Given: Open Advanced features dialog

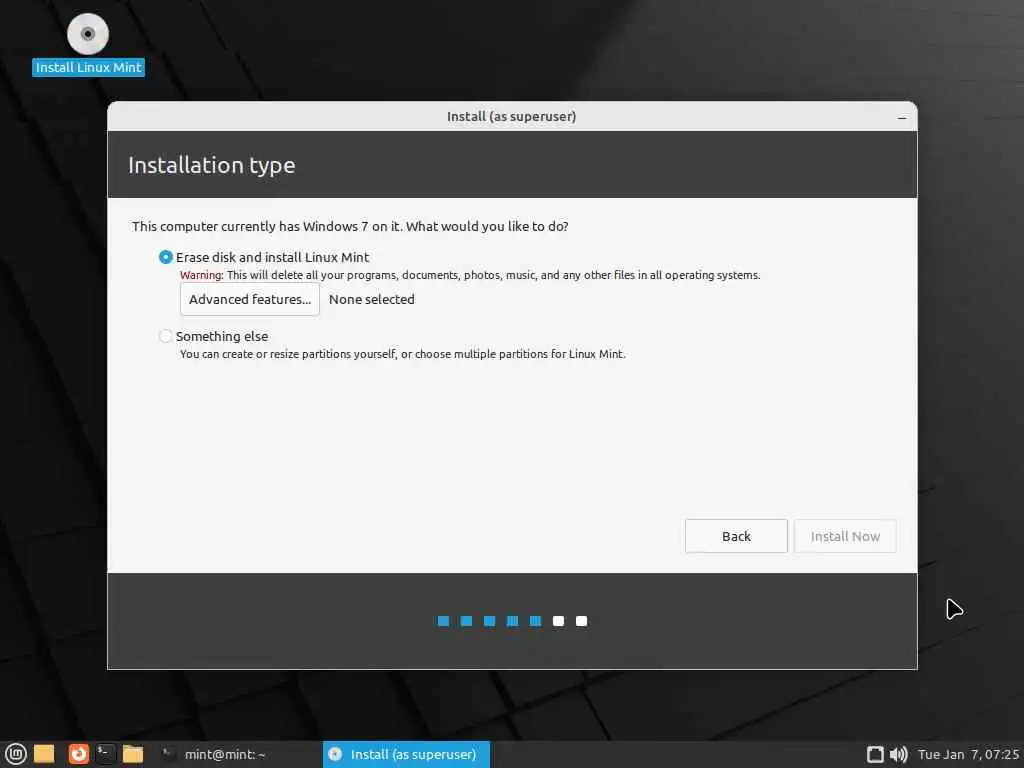Looking at the screenshot, I should pos(250,299).
